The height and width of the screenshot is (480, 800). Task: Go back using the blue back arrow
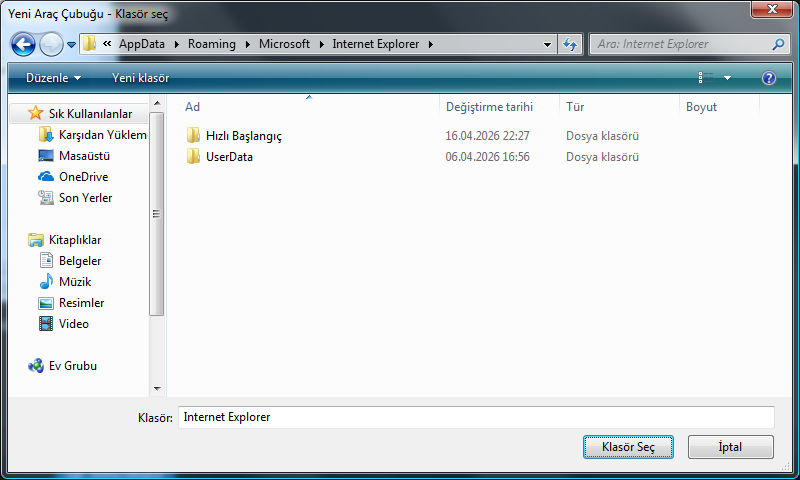point(23,44)
